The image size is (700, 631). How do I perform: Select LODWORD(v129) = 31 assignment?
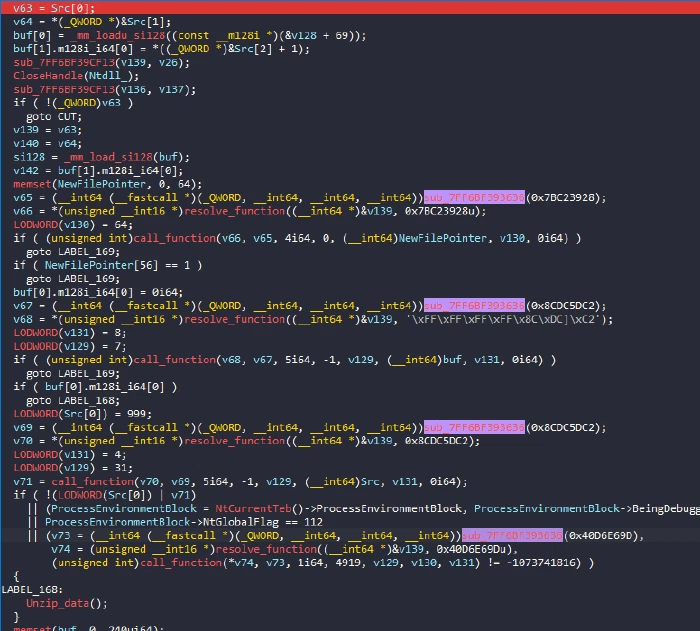coord(73,468)
